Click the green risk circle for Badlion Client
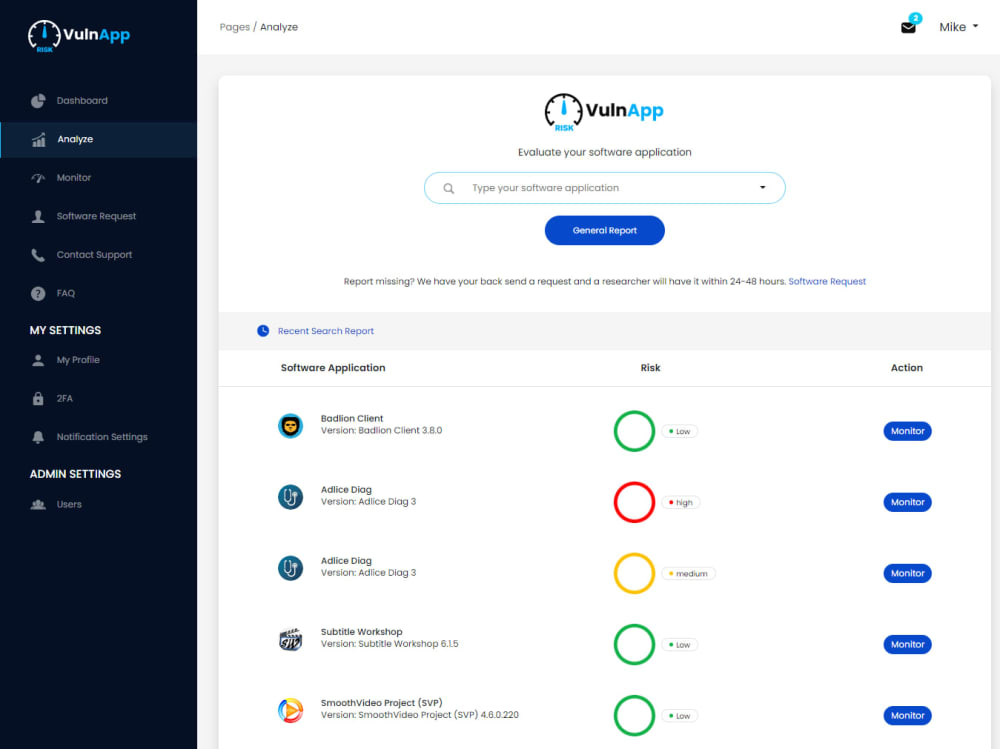 click(x=634, y=431)
